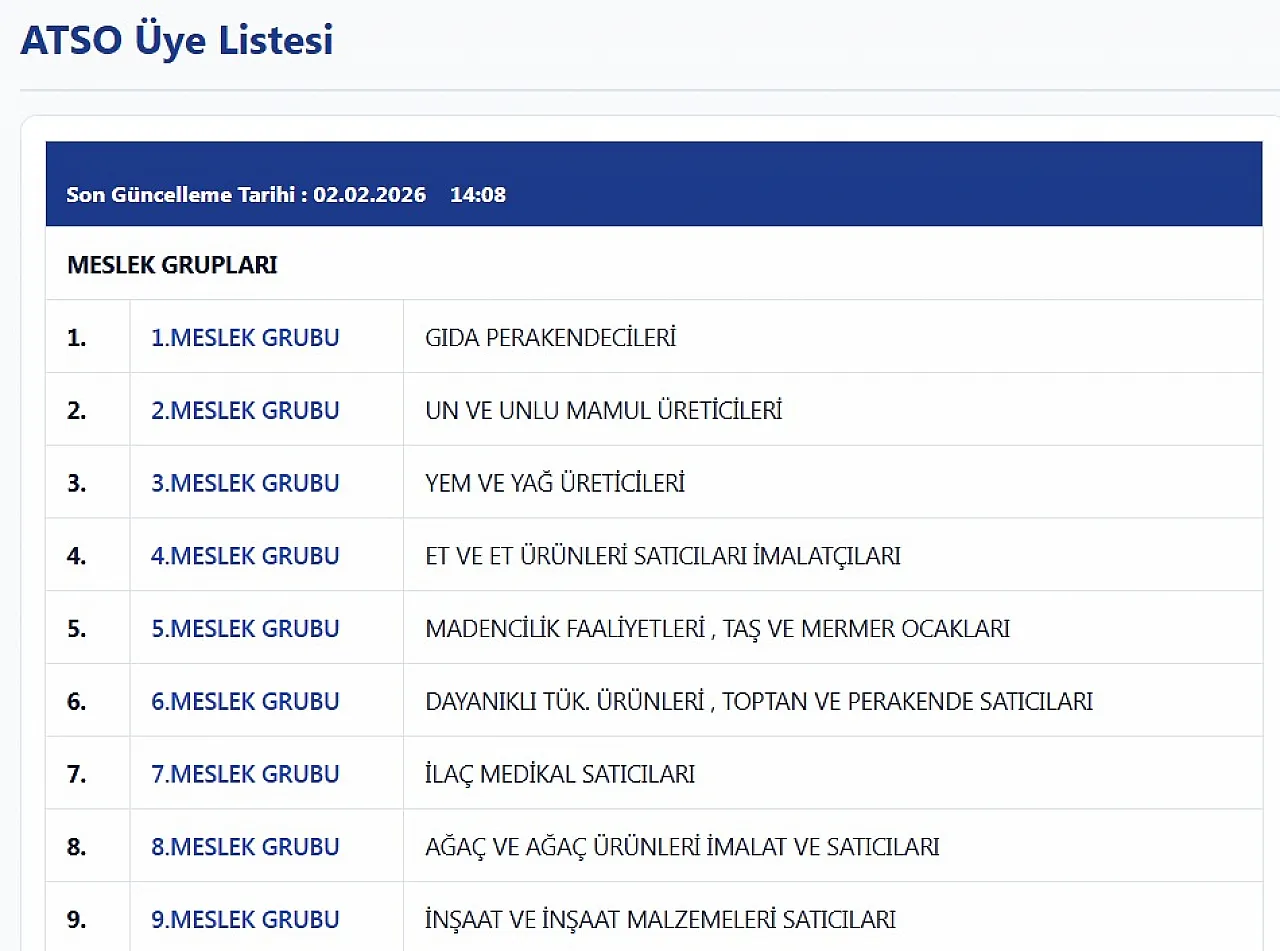The height and width of the screenshot is (951, 1280).
Task: Select ET VE ET ÜRÜNLERİ SATICILARI İMALATÇILARI text
Action: (663, 556)
